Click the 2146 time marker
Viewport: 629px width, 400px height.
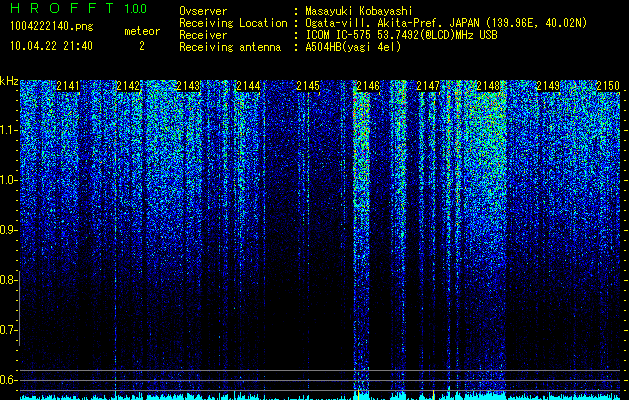[x=368, y=86]
